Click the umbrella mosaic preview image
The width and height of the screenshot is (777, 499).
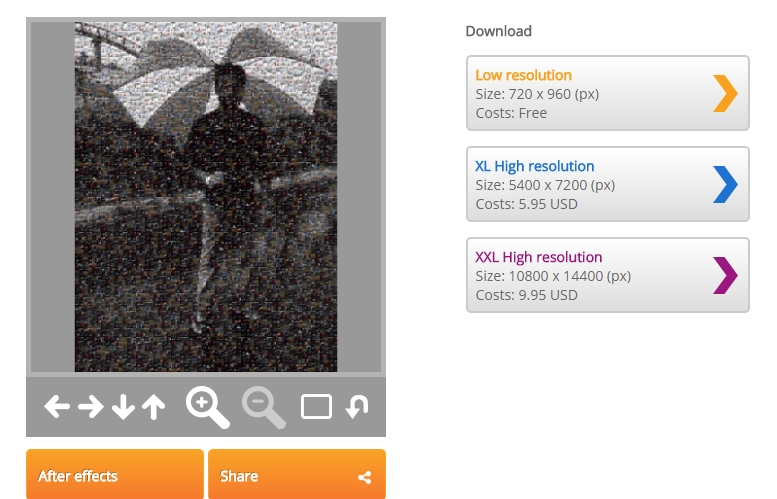[206, 197]
